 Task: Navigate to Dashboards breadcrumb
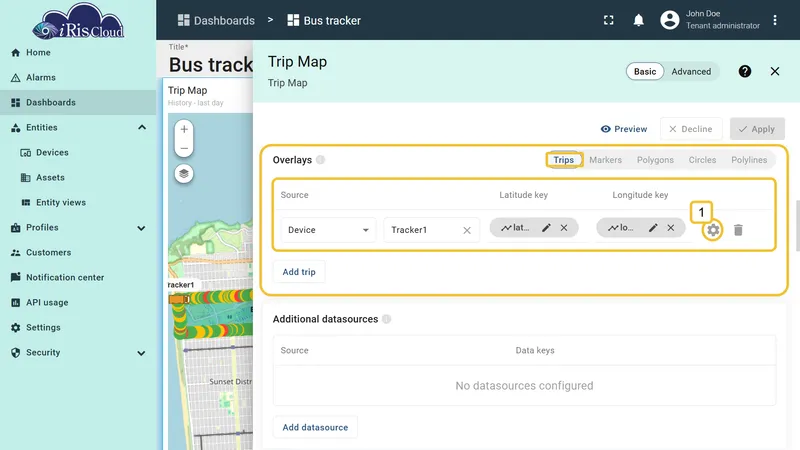[x=216, y=20]
